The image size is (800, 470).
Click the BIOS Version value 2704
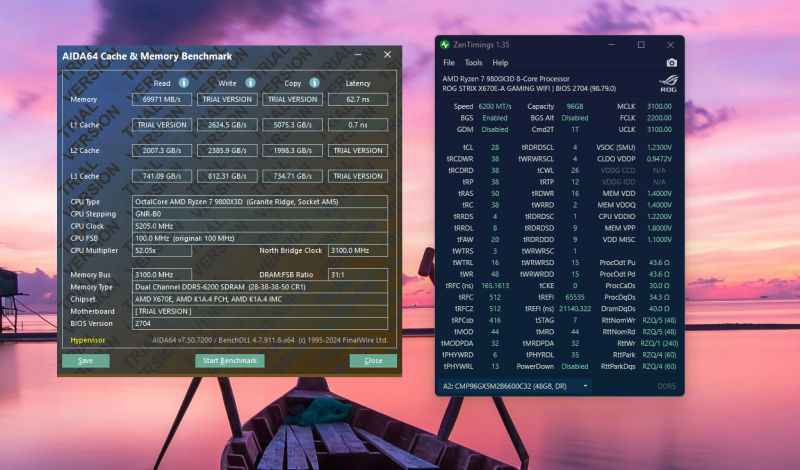(x=260, y=324)
